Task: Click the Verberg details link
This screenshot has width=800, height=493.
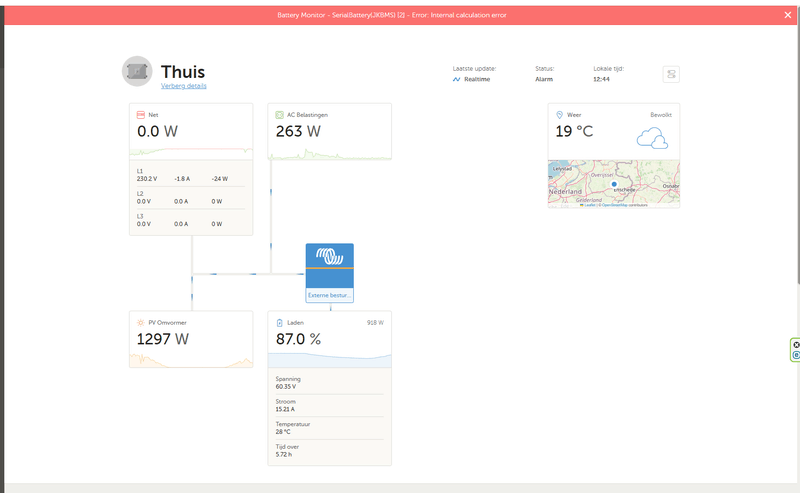Action: (184, 86)
